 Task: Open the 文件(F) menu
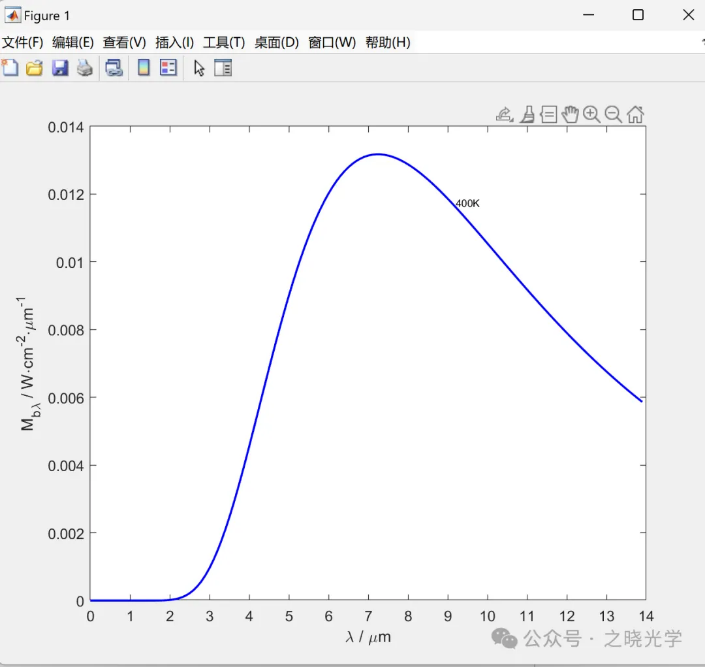click(x=23, y=42)
